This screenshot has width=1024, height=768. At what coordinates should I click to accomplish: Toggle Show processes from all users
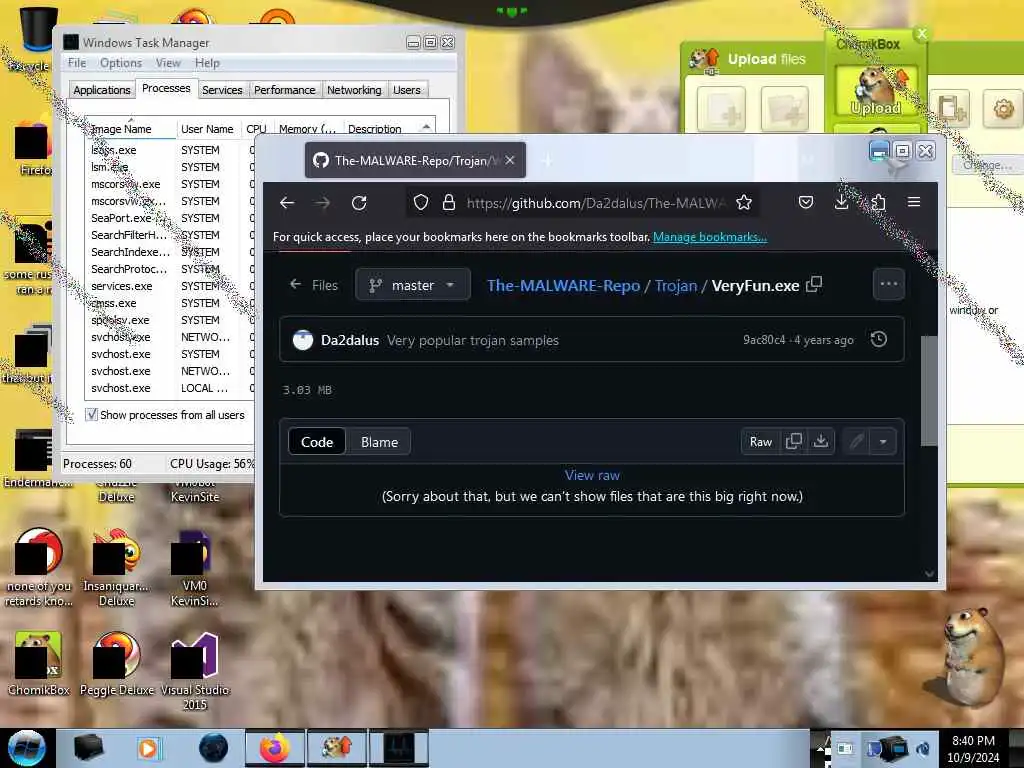[92, 415]
